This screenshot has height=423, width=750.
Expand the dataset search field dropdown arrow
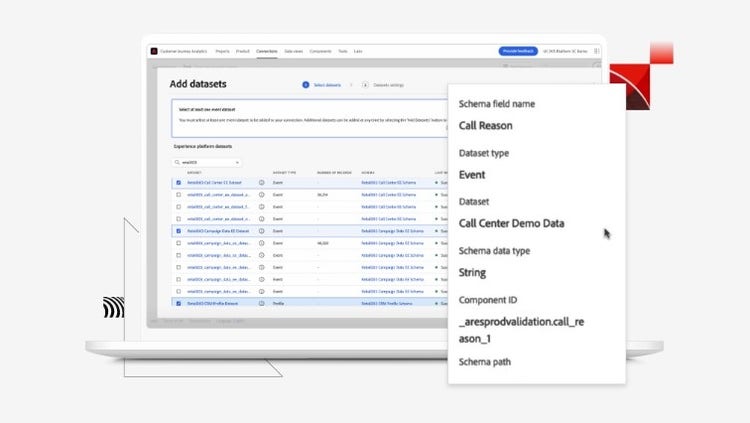[x=237, y=161]
